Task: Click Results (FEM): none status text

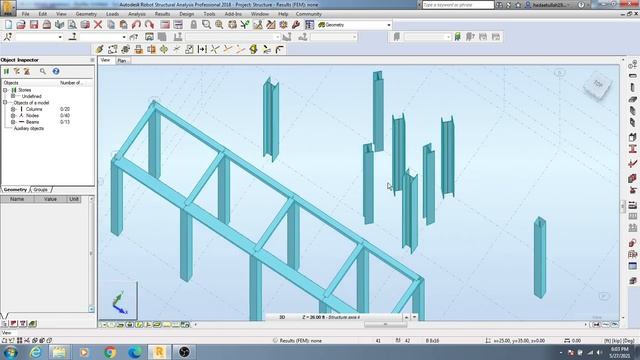Action: point(300,340)
